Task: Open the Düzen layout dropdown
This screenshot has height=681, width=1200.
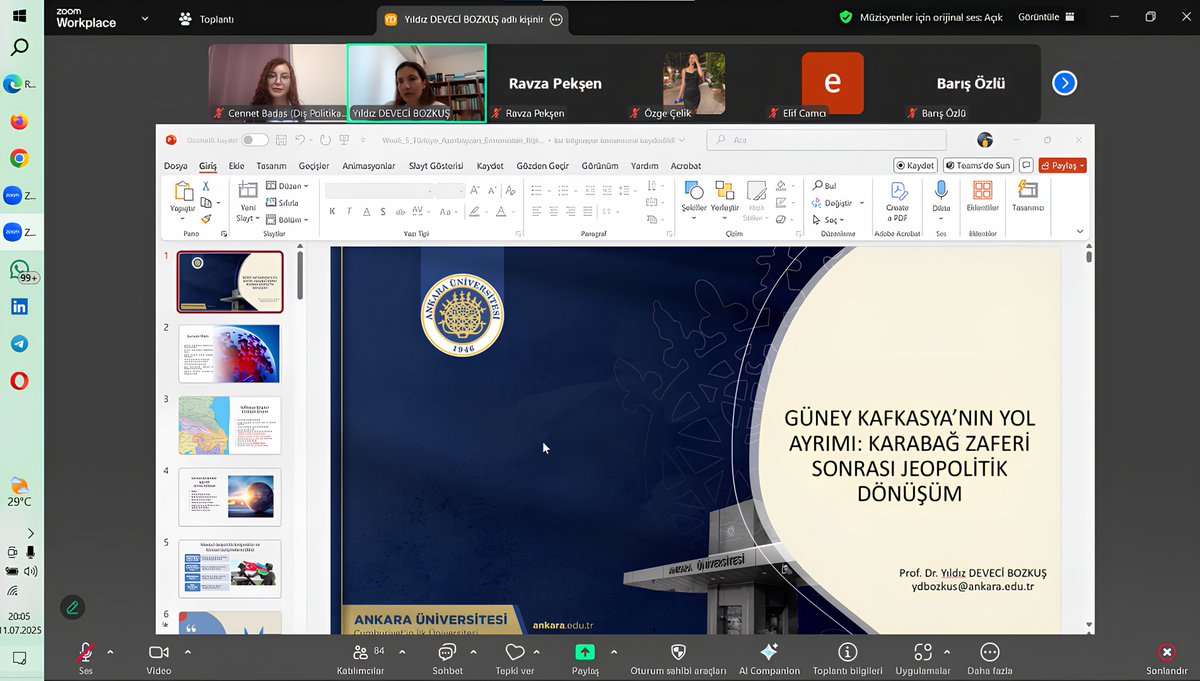Action: click(288, 186)
